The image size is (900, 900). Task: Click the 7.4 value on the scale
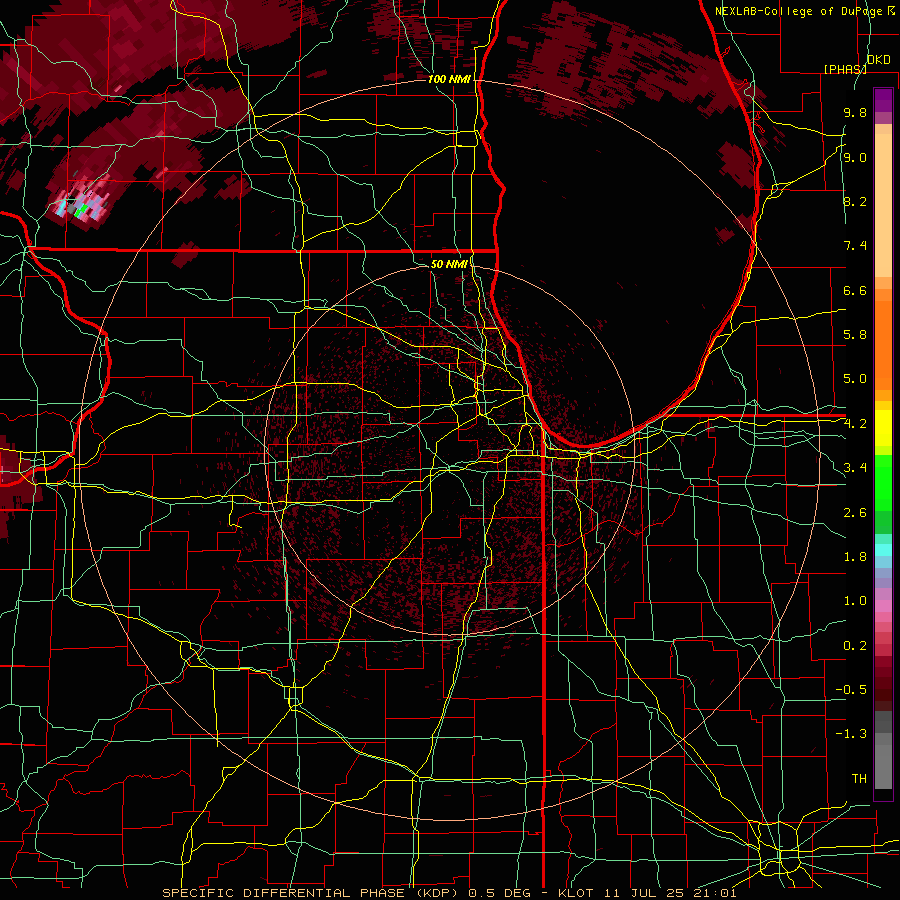855,246
